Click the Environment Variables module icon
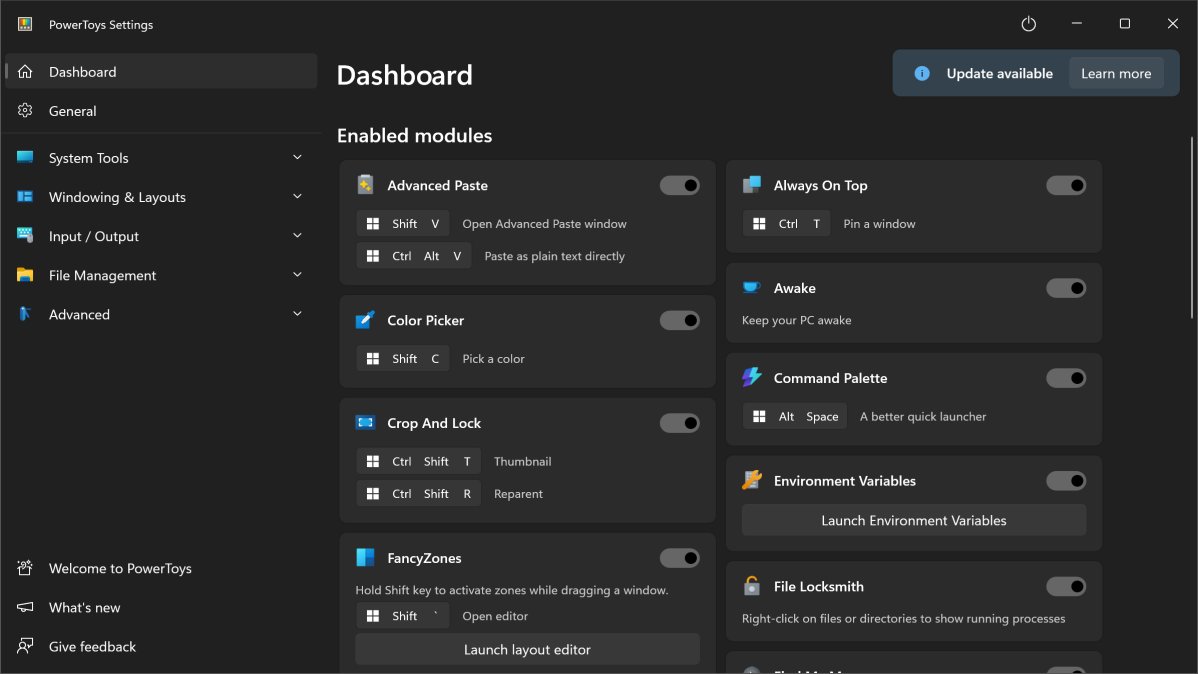Image resolution: width=1198 pixels, height=674 pixels. coord(752,481)
